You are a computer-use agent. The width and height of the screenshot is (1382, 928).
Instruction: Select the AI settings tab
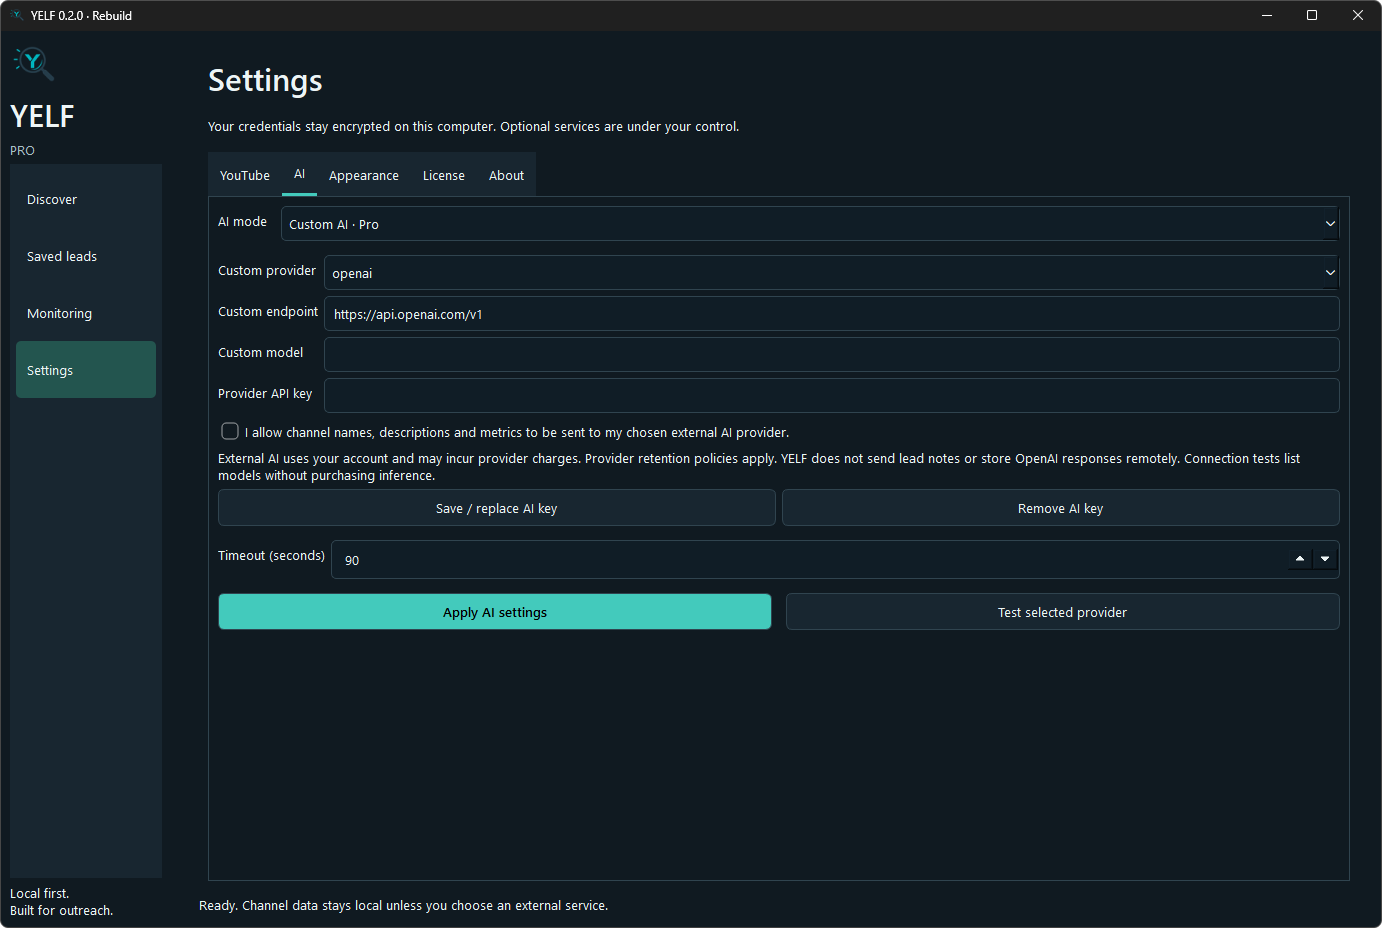pyautogui.click(x=299, y=174)
